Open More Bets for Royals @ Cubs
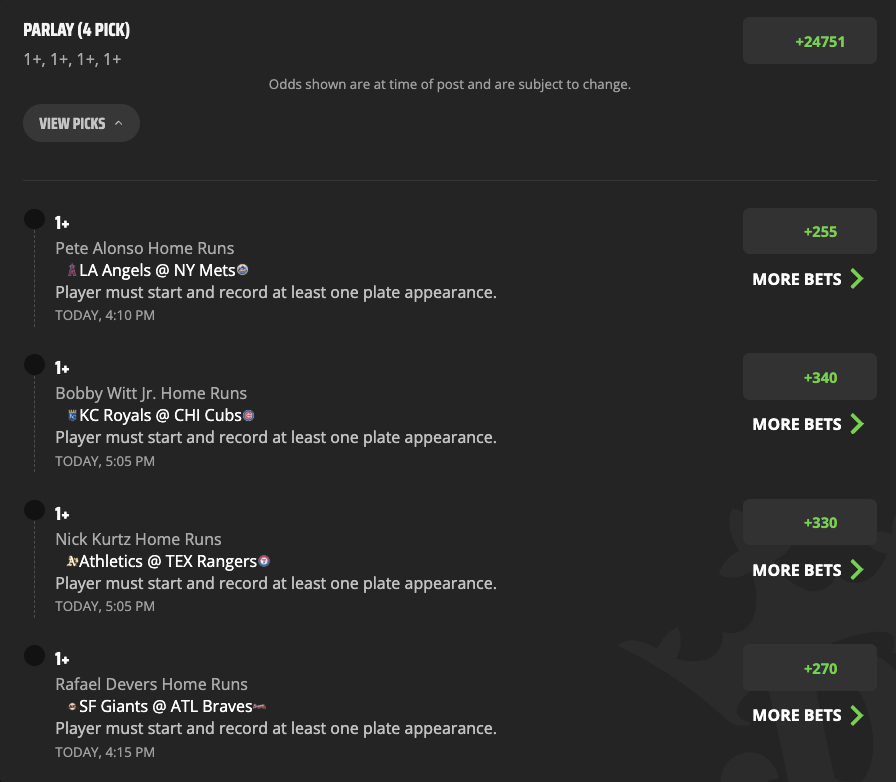 point(808,424)
